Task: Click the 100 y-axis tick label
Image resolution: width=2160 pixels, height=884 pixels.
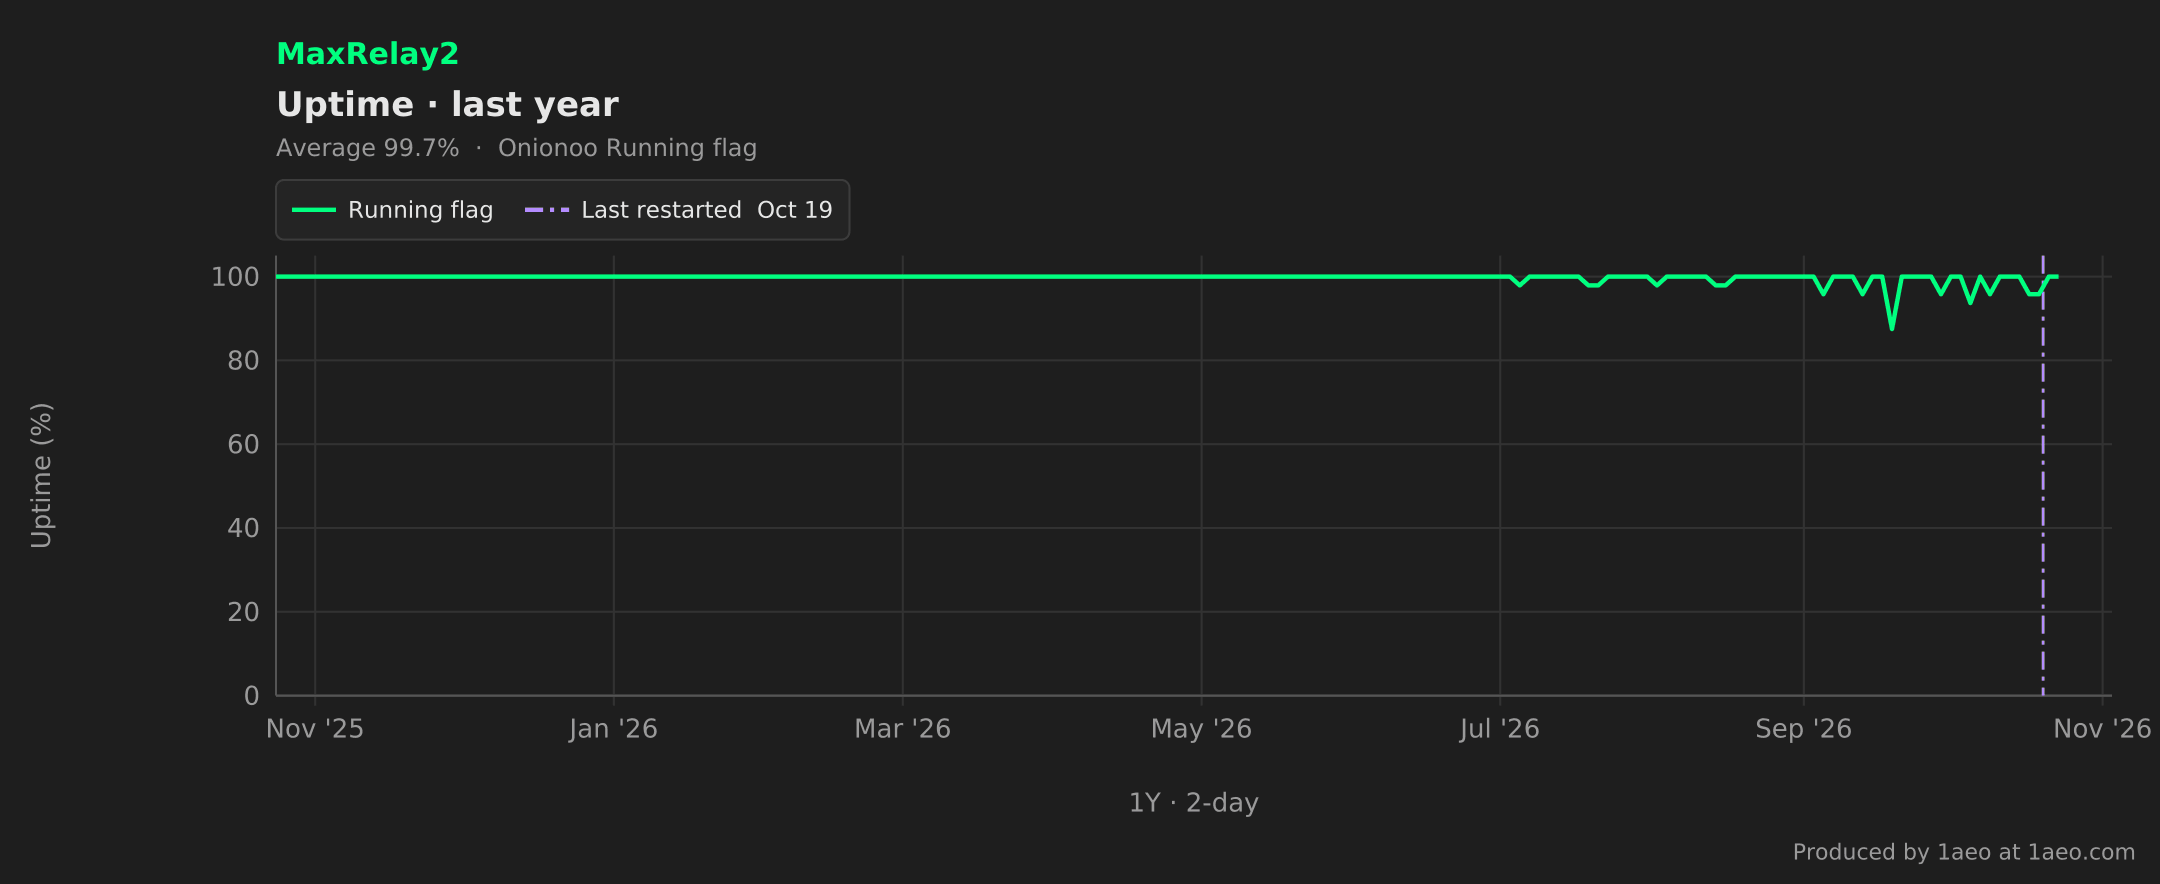Action: (235, 277)
